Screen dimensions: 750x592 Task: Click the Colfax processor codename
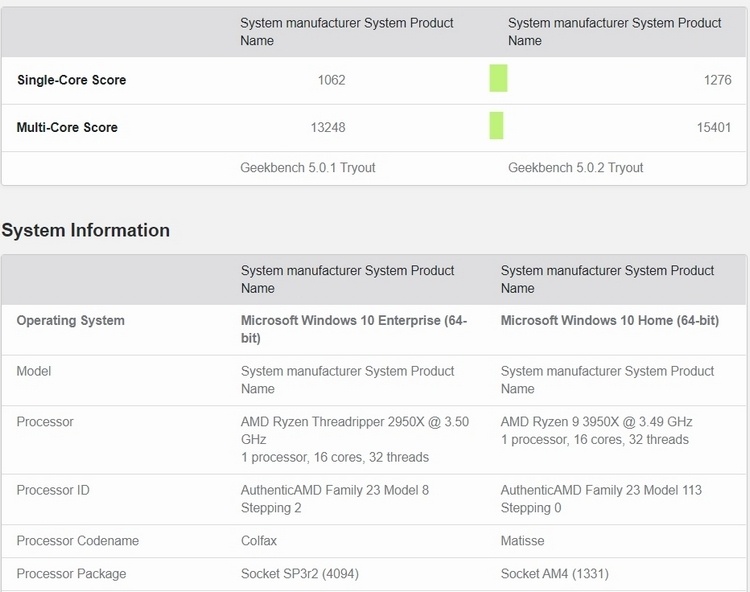(259, 541)
